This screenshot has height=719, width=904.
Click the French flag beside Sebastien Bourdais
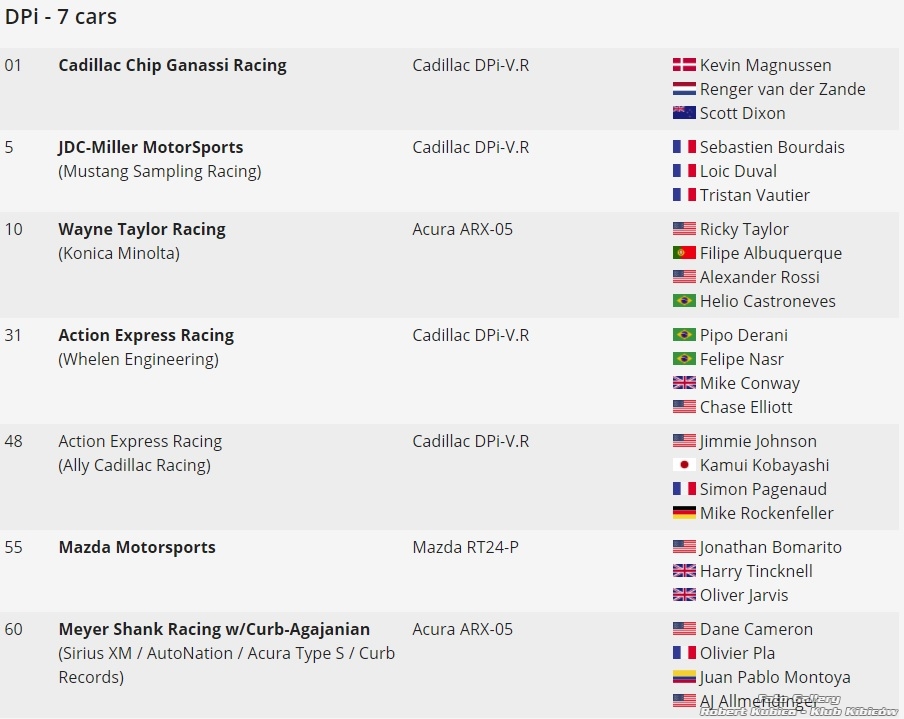(684, 147)
